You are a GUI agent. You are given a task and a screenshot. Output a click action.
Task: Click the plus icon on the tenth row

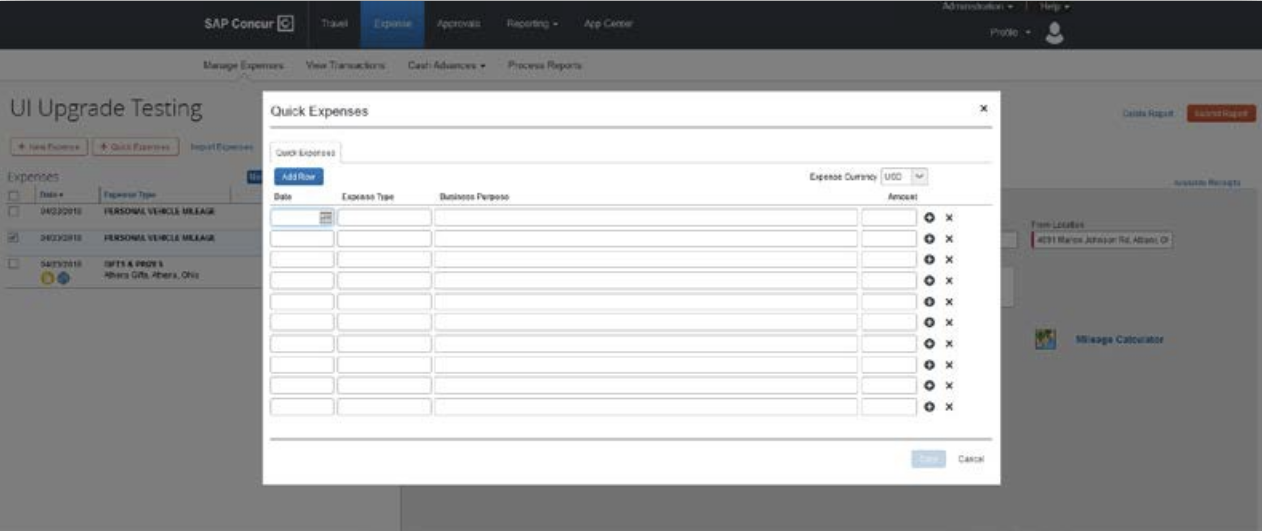(929, 406)
